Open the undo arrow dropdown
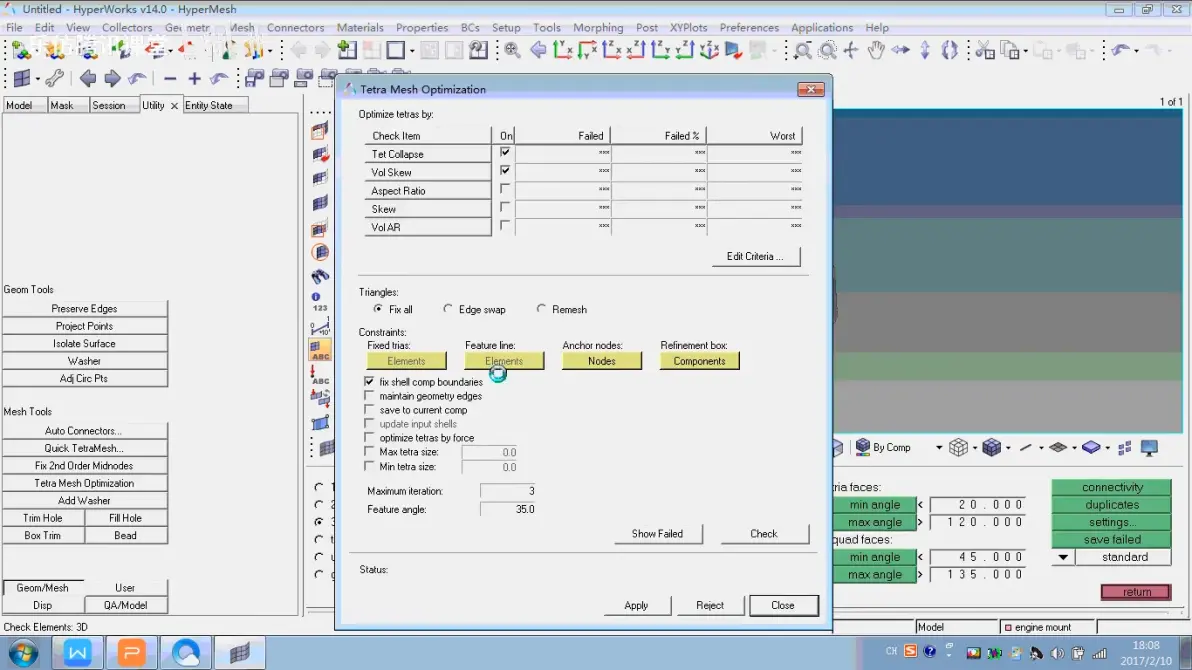The height and width of the screenshot is (670, 1192). 1136,51
